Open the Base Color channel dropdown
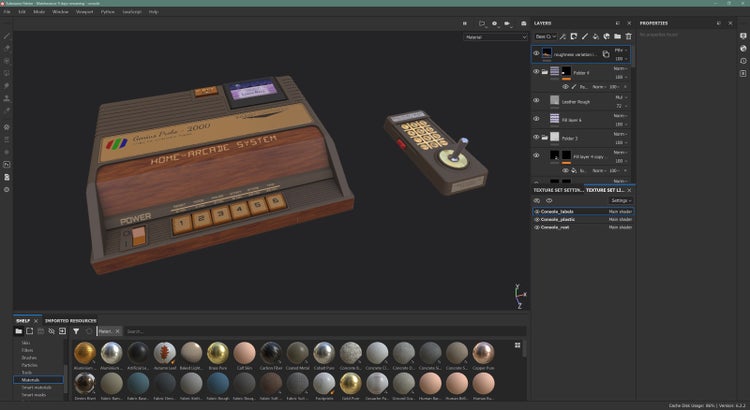The height and width of the screenshot is (410, 750). (x=545, y=36)
